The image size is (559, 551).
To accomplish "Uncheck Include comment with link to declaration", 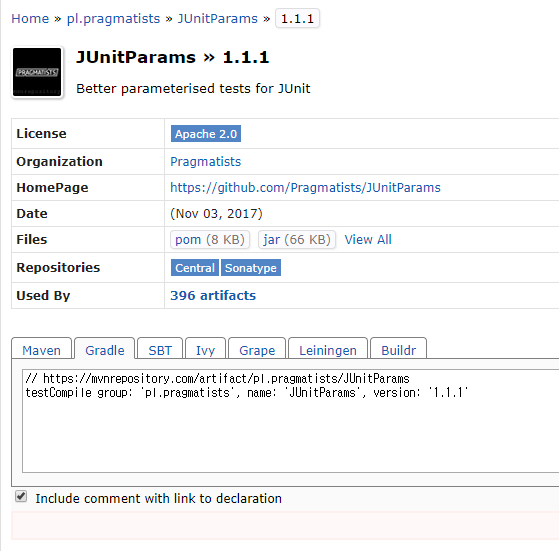I will click(x=21, y=496).
